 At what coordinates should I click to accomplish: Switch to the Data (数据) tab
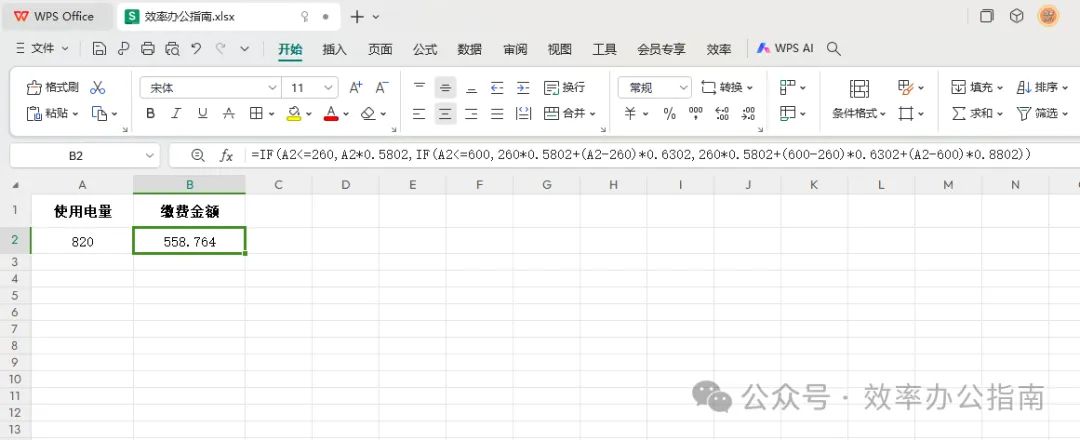pyautogui.click(x=470, y=50)
